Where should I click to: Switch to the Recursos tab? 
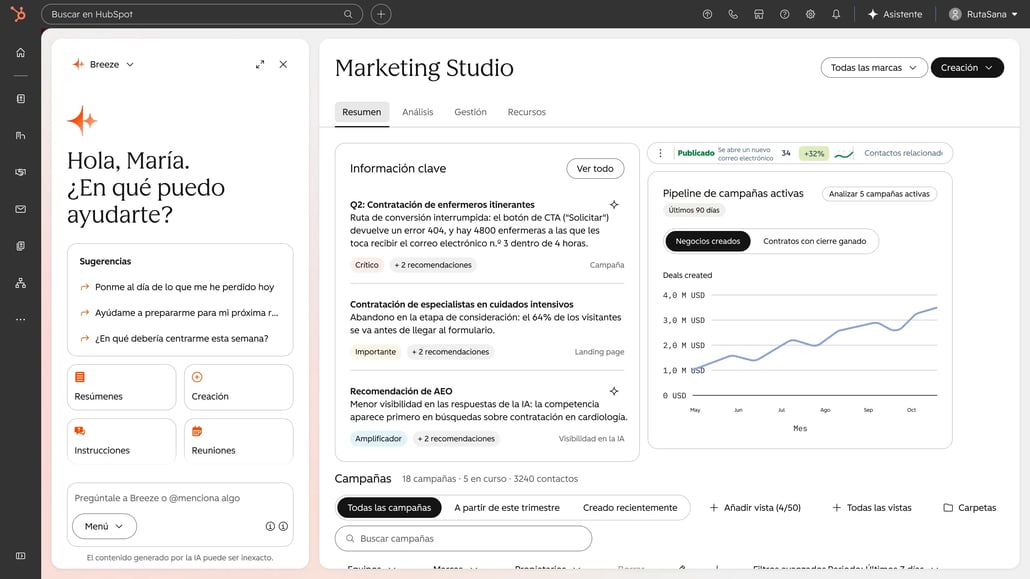(526, 112)
